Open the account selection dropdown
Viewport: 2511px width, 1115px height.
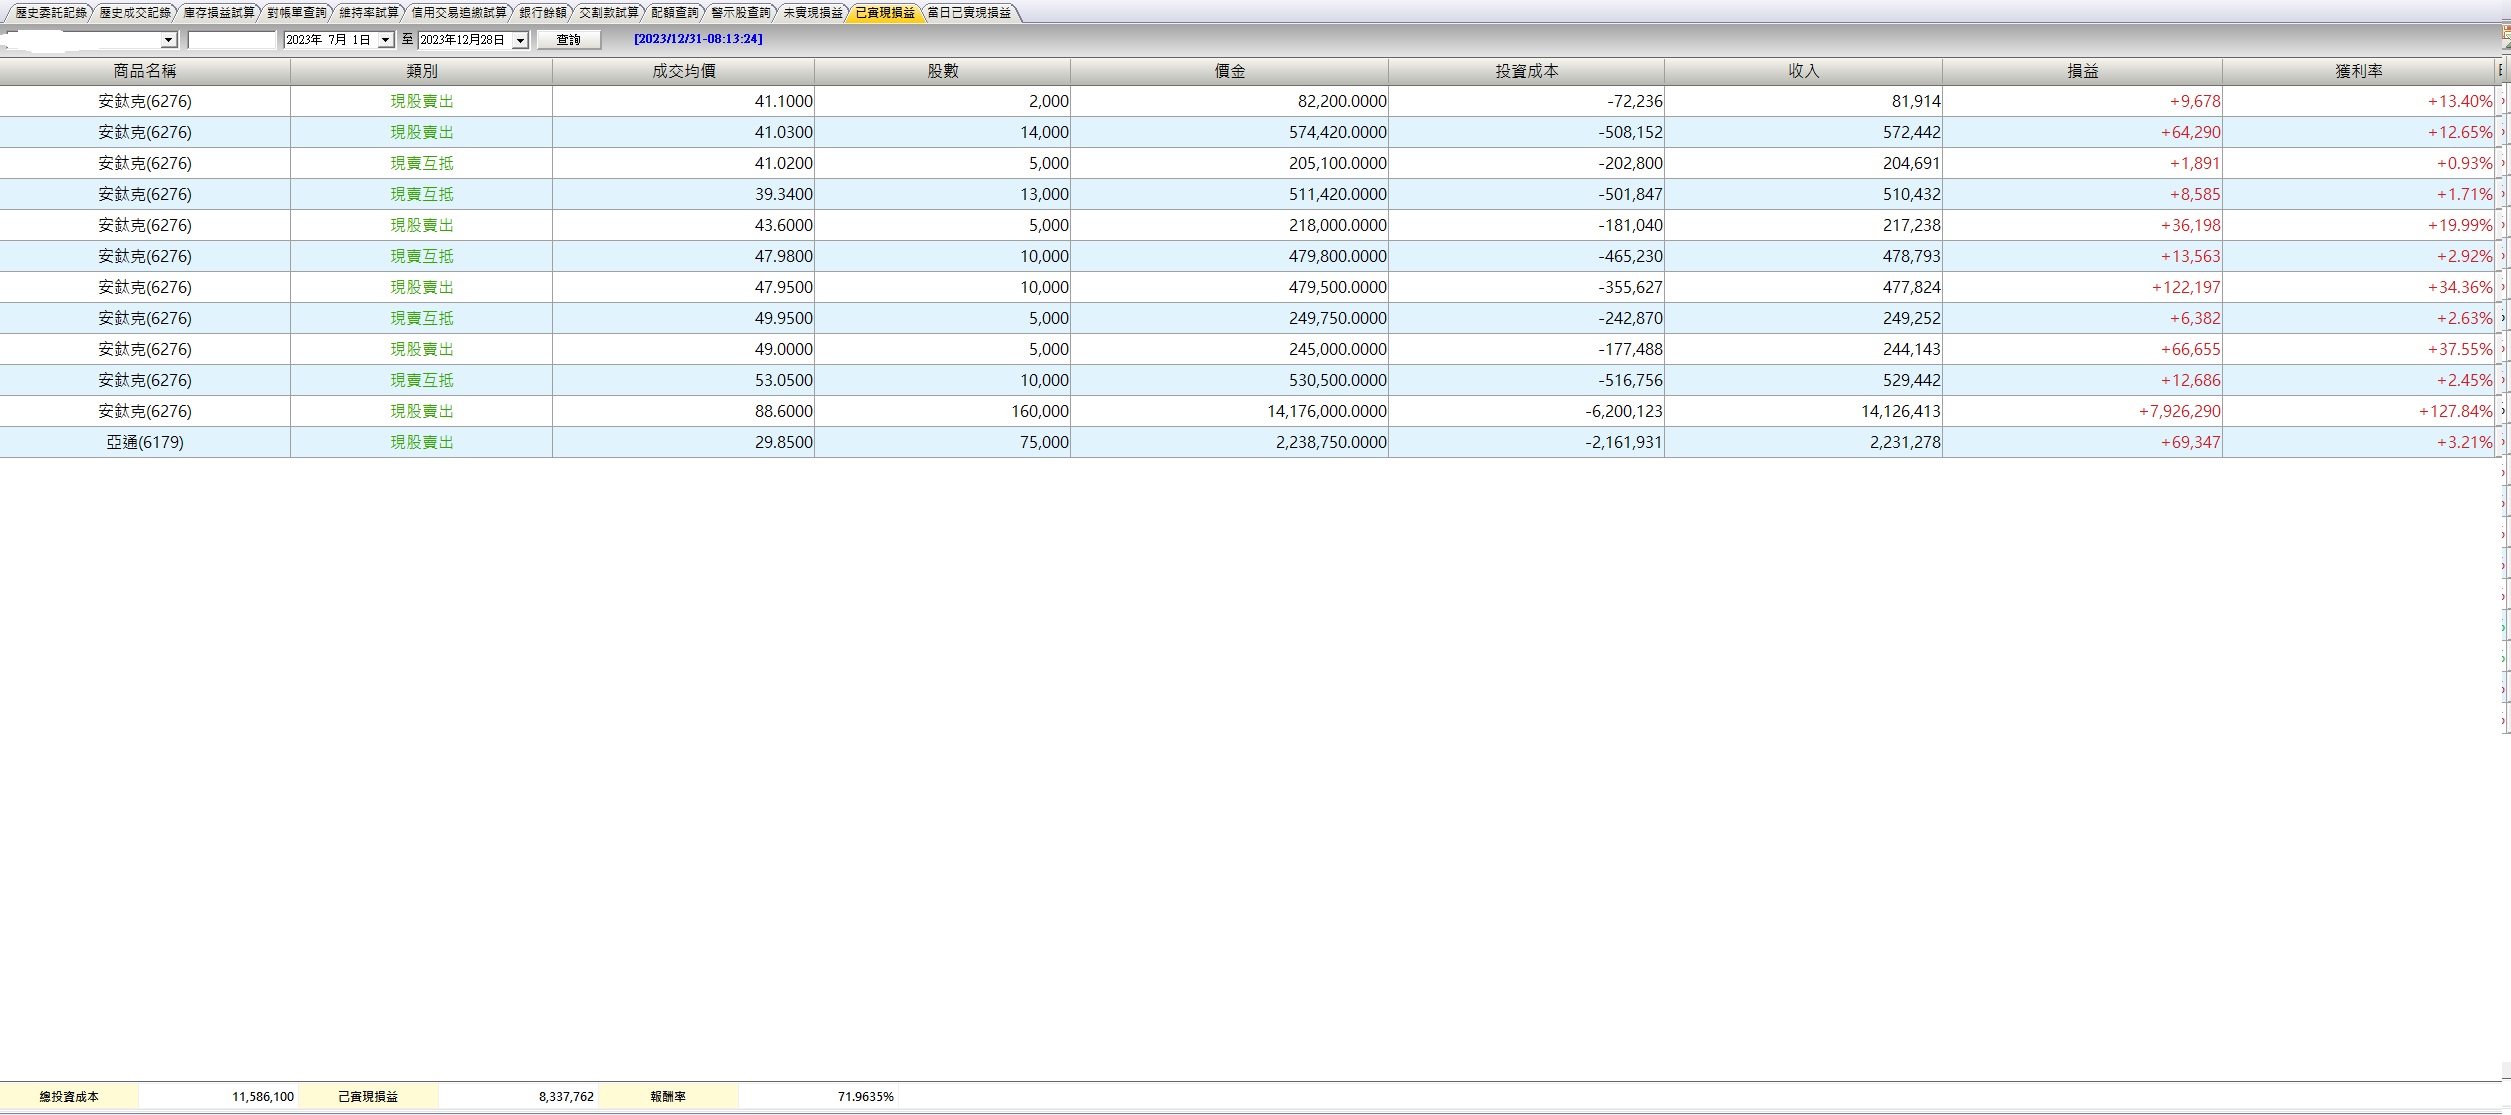(x=169, y=40)
